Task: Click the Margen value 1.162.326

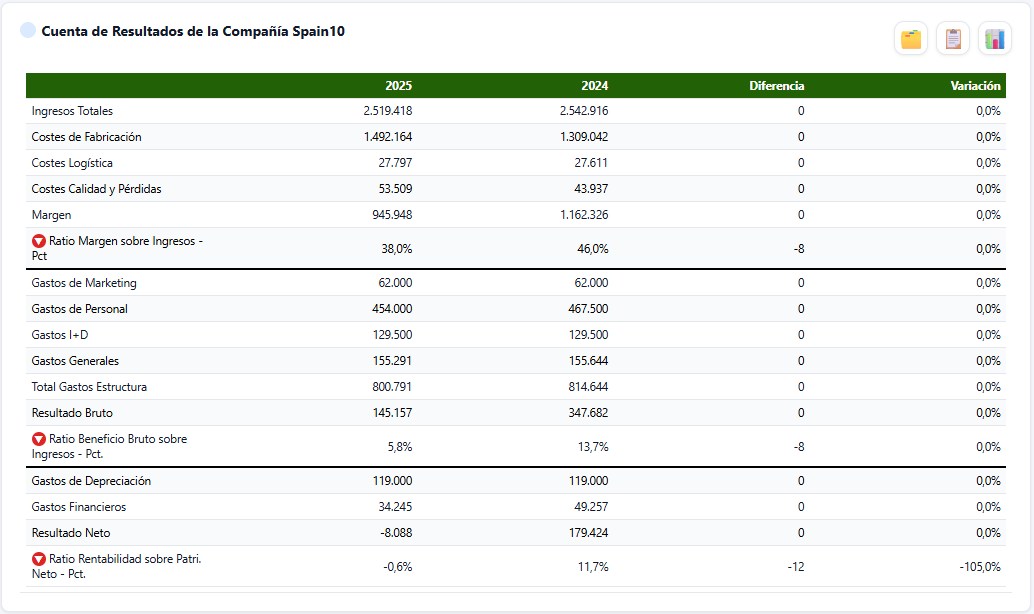Action: coord(584,215)
